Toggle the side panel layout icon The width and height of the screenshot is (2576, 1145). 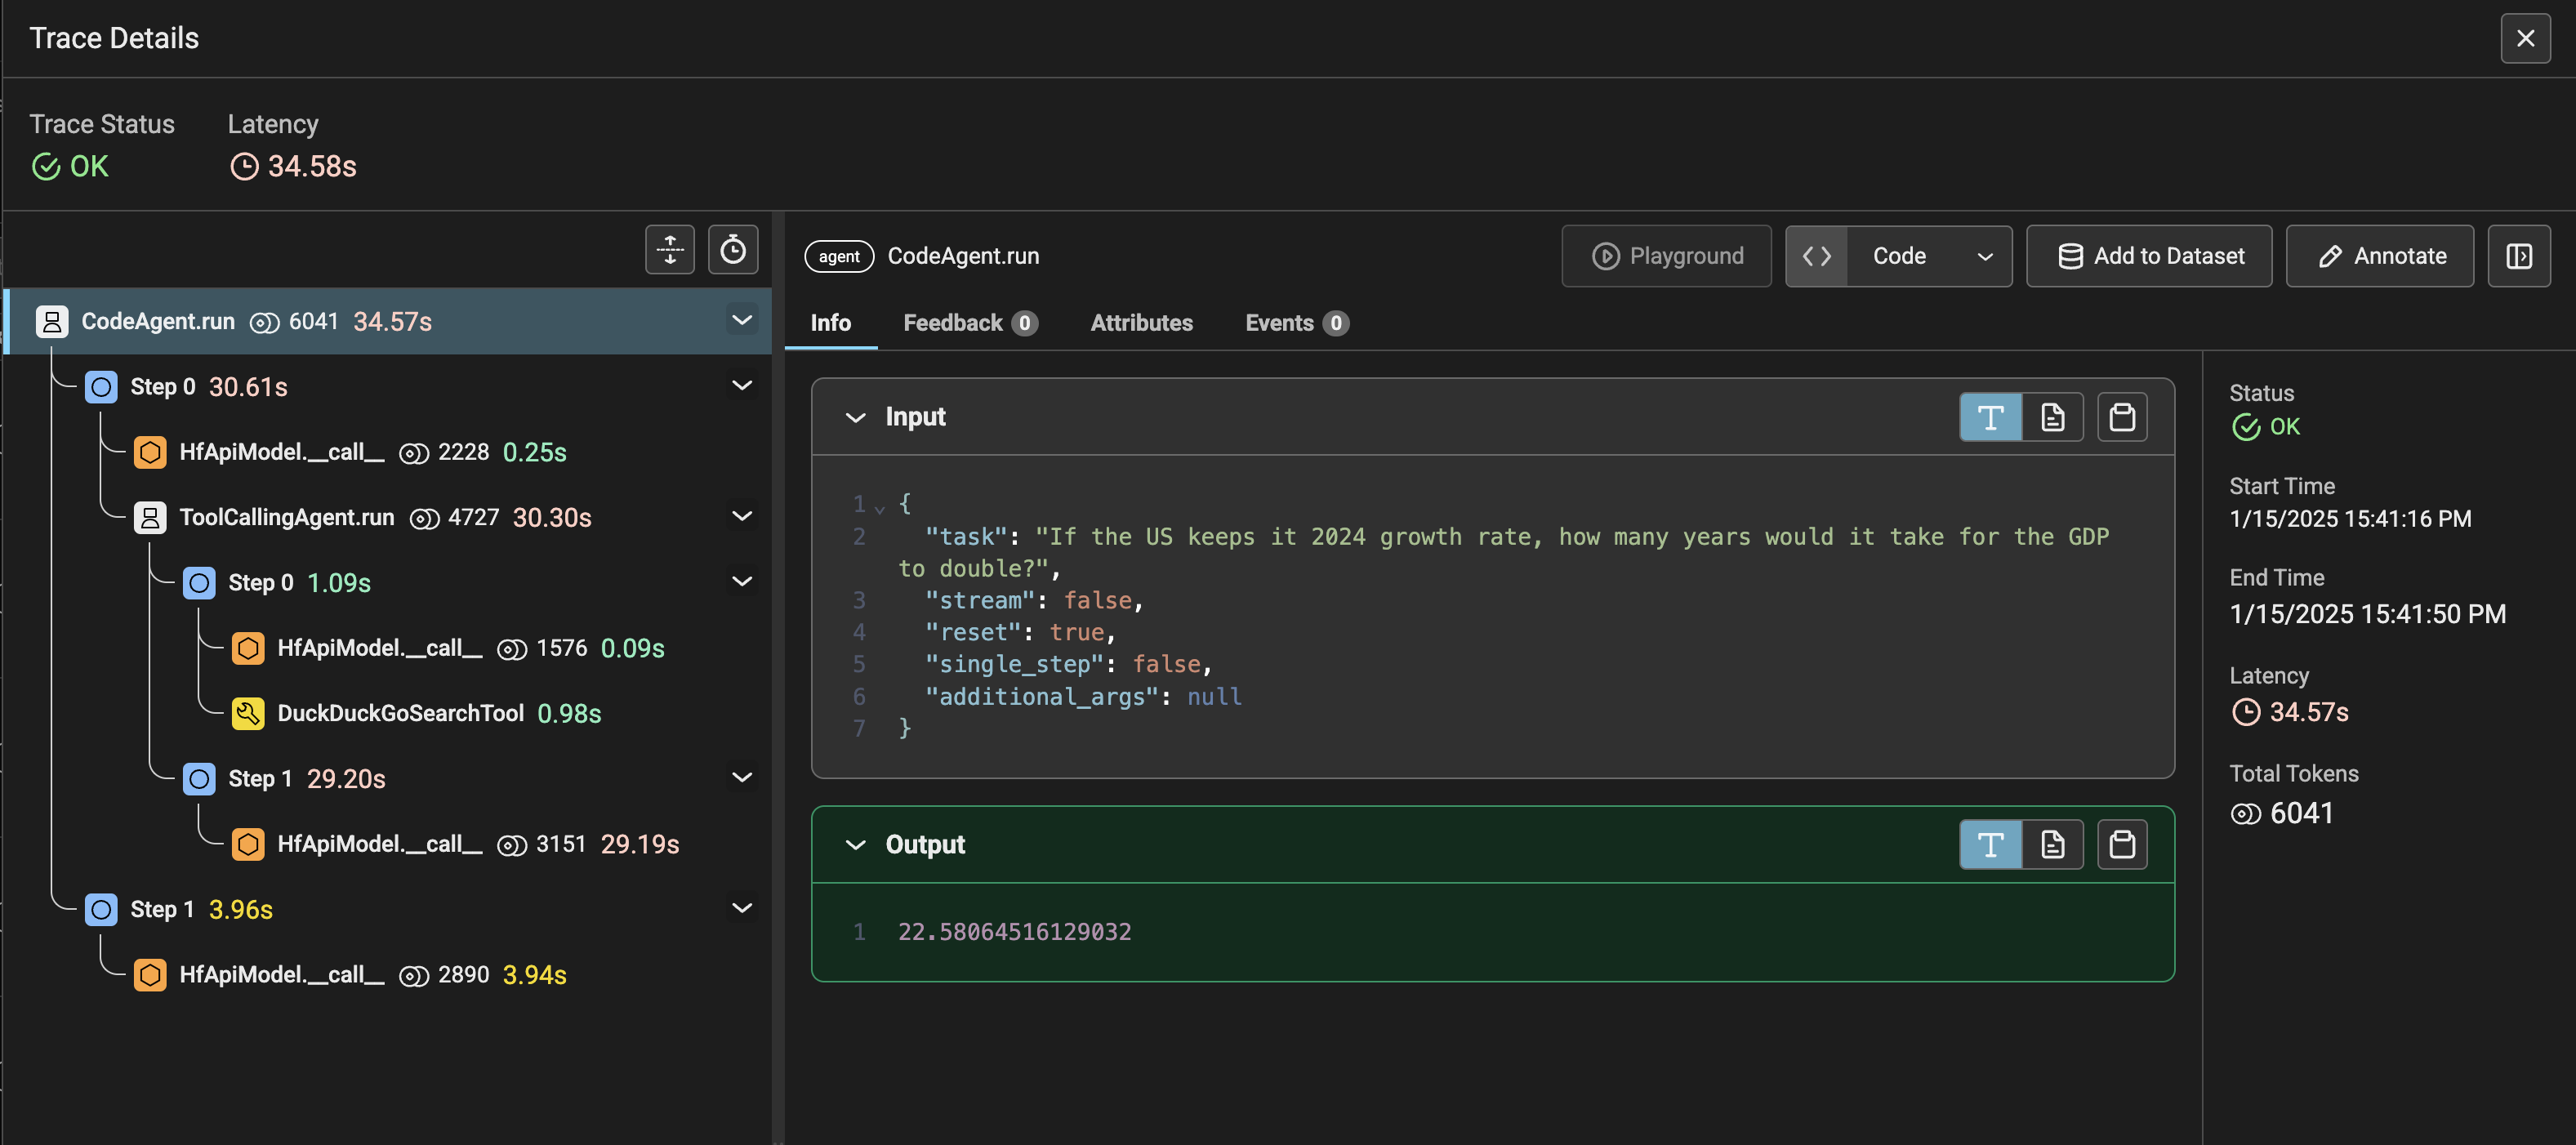click(2518, 257)
